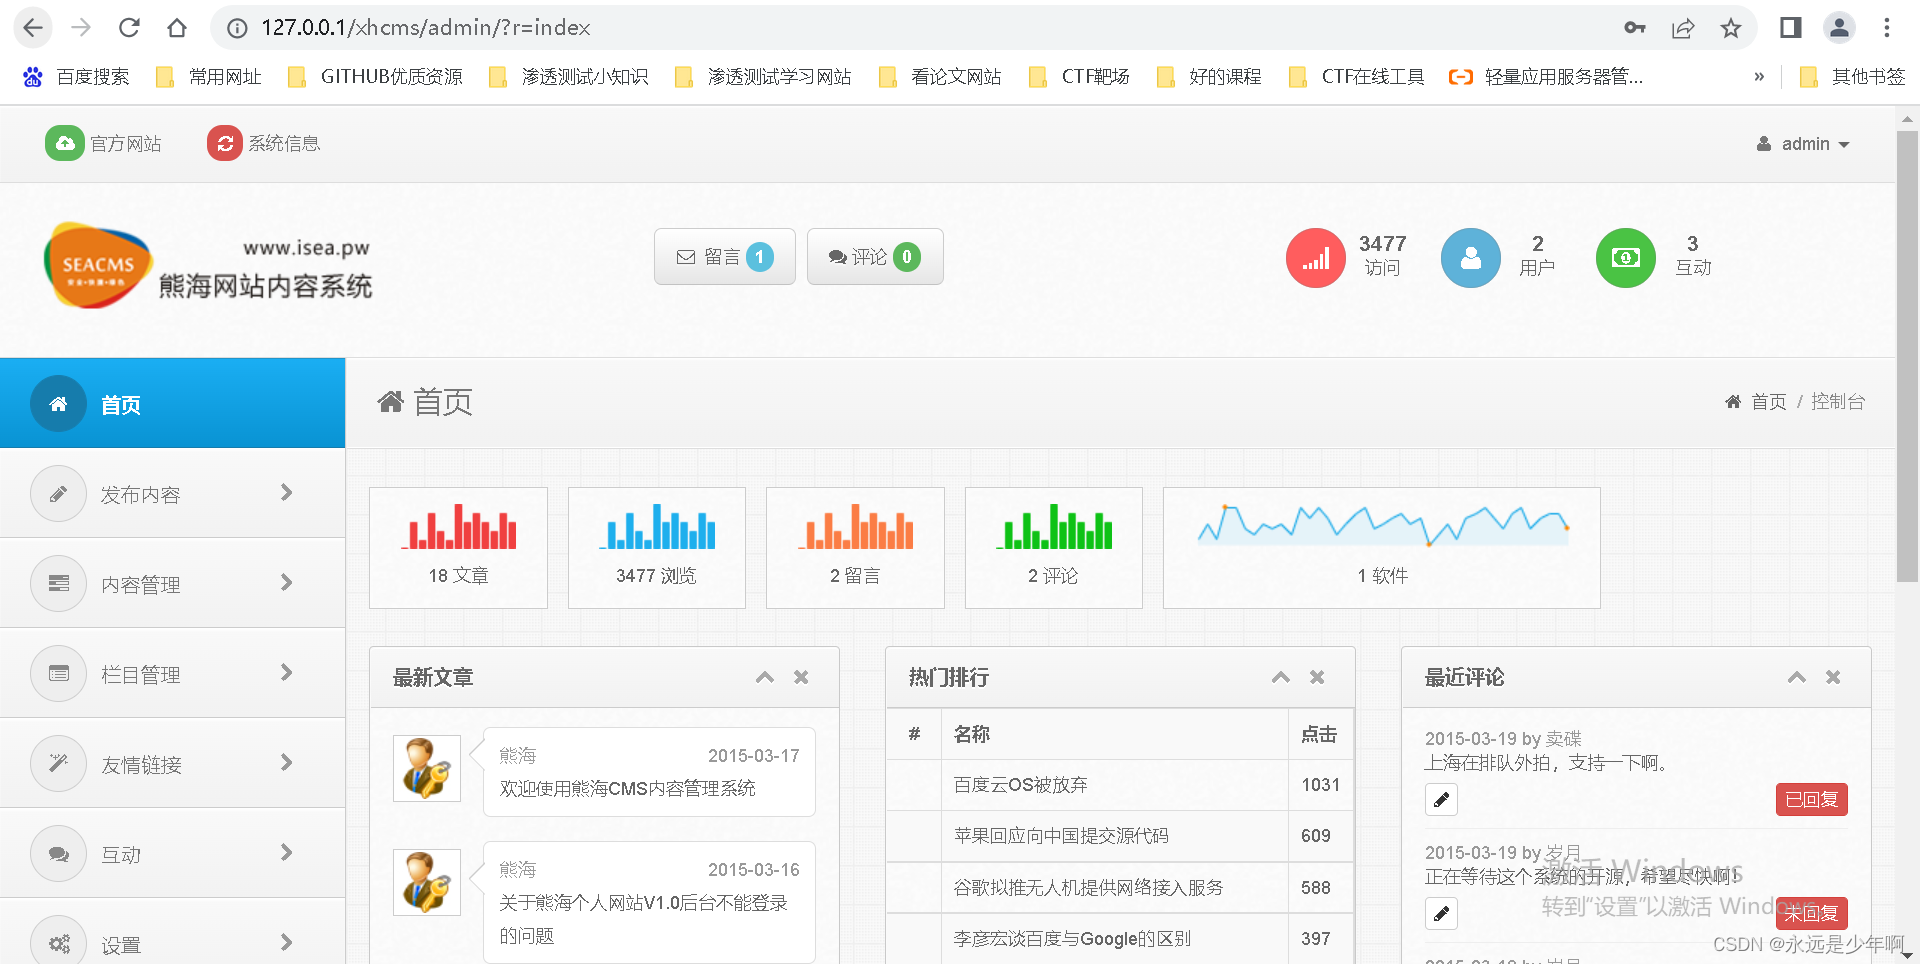
Task: Click 李彦宏谈百度与Google的区别 row
Action: tap(1072, 939)
